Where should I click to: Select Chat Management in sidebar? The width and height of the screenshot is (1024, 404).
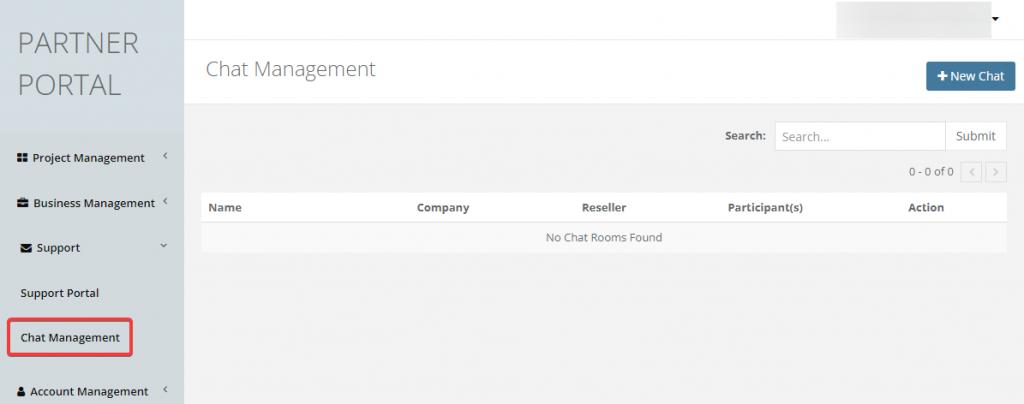click(x=70, y=338)
